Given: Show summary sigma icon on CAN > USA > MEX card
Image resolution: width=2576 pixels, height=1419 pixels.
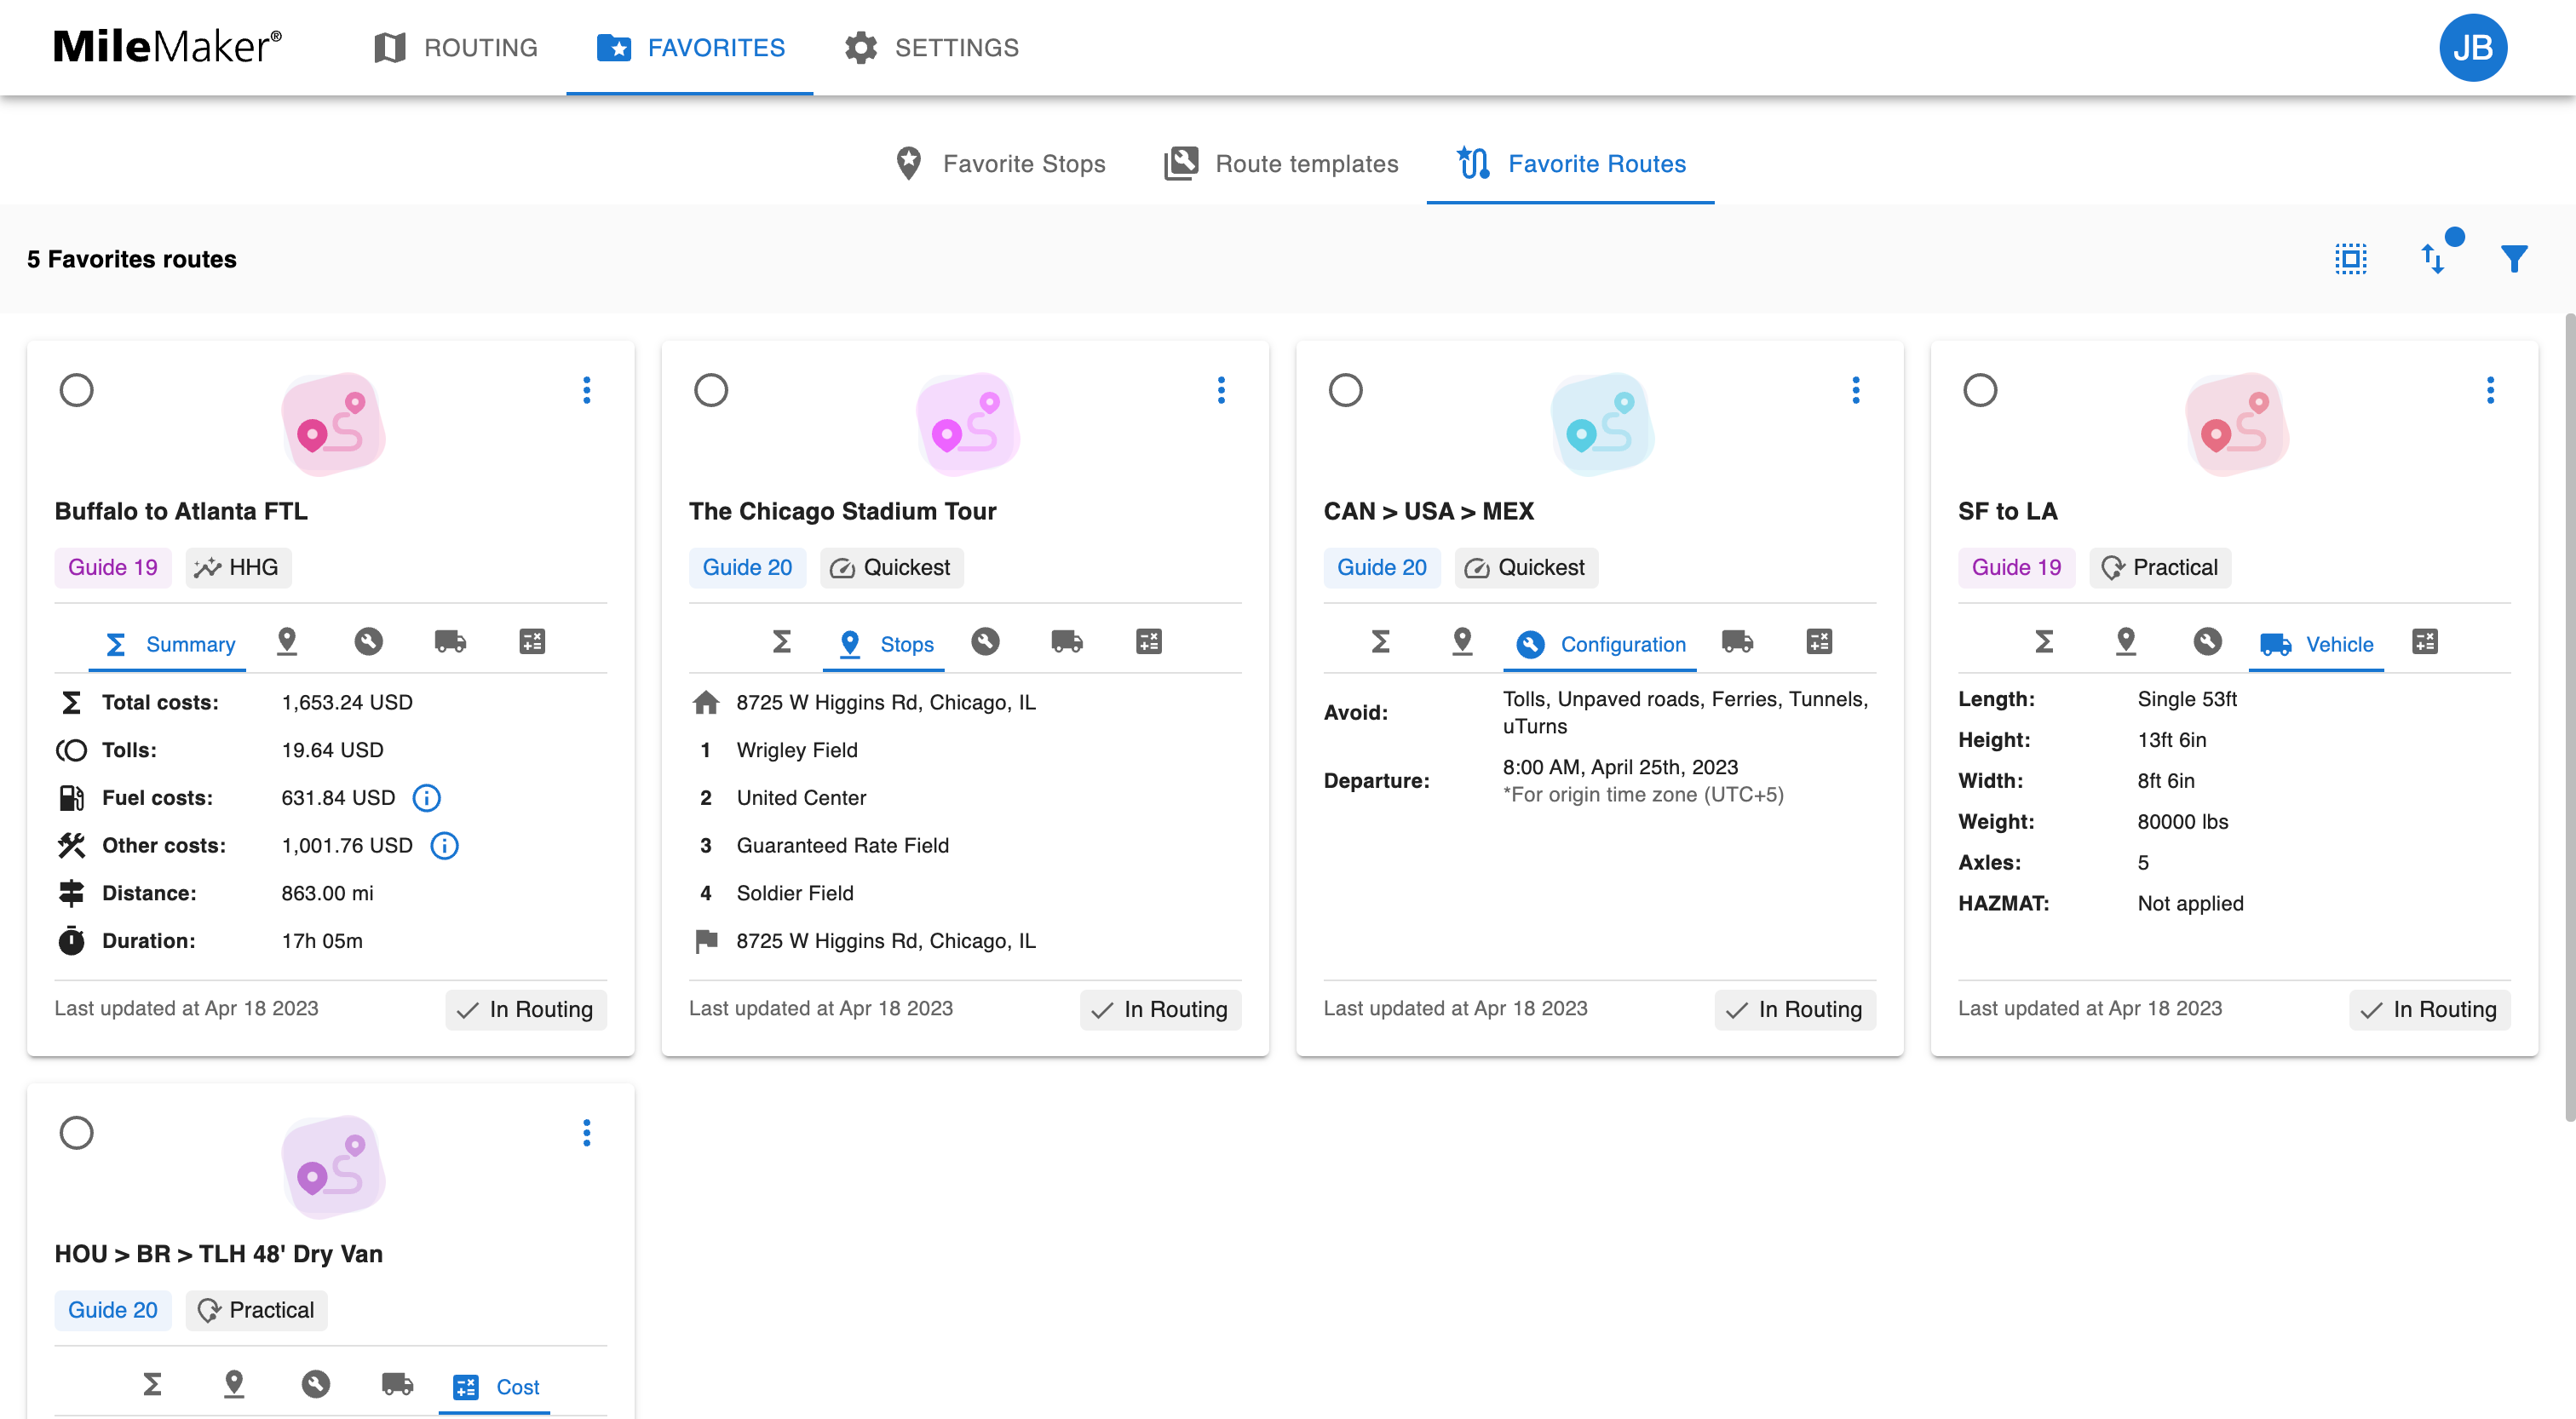Looking at the screenshot, I should (1380, 642).
